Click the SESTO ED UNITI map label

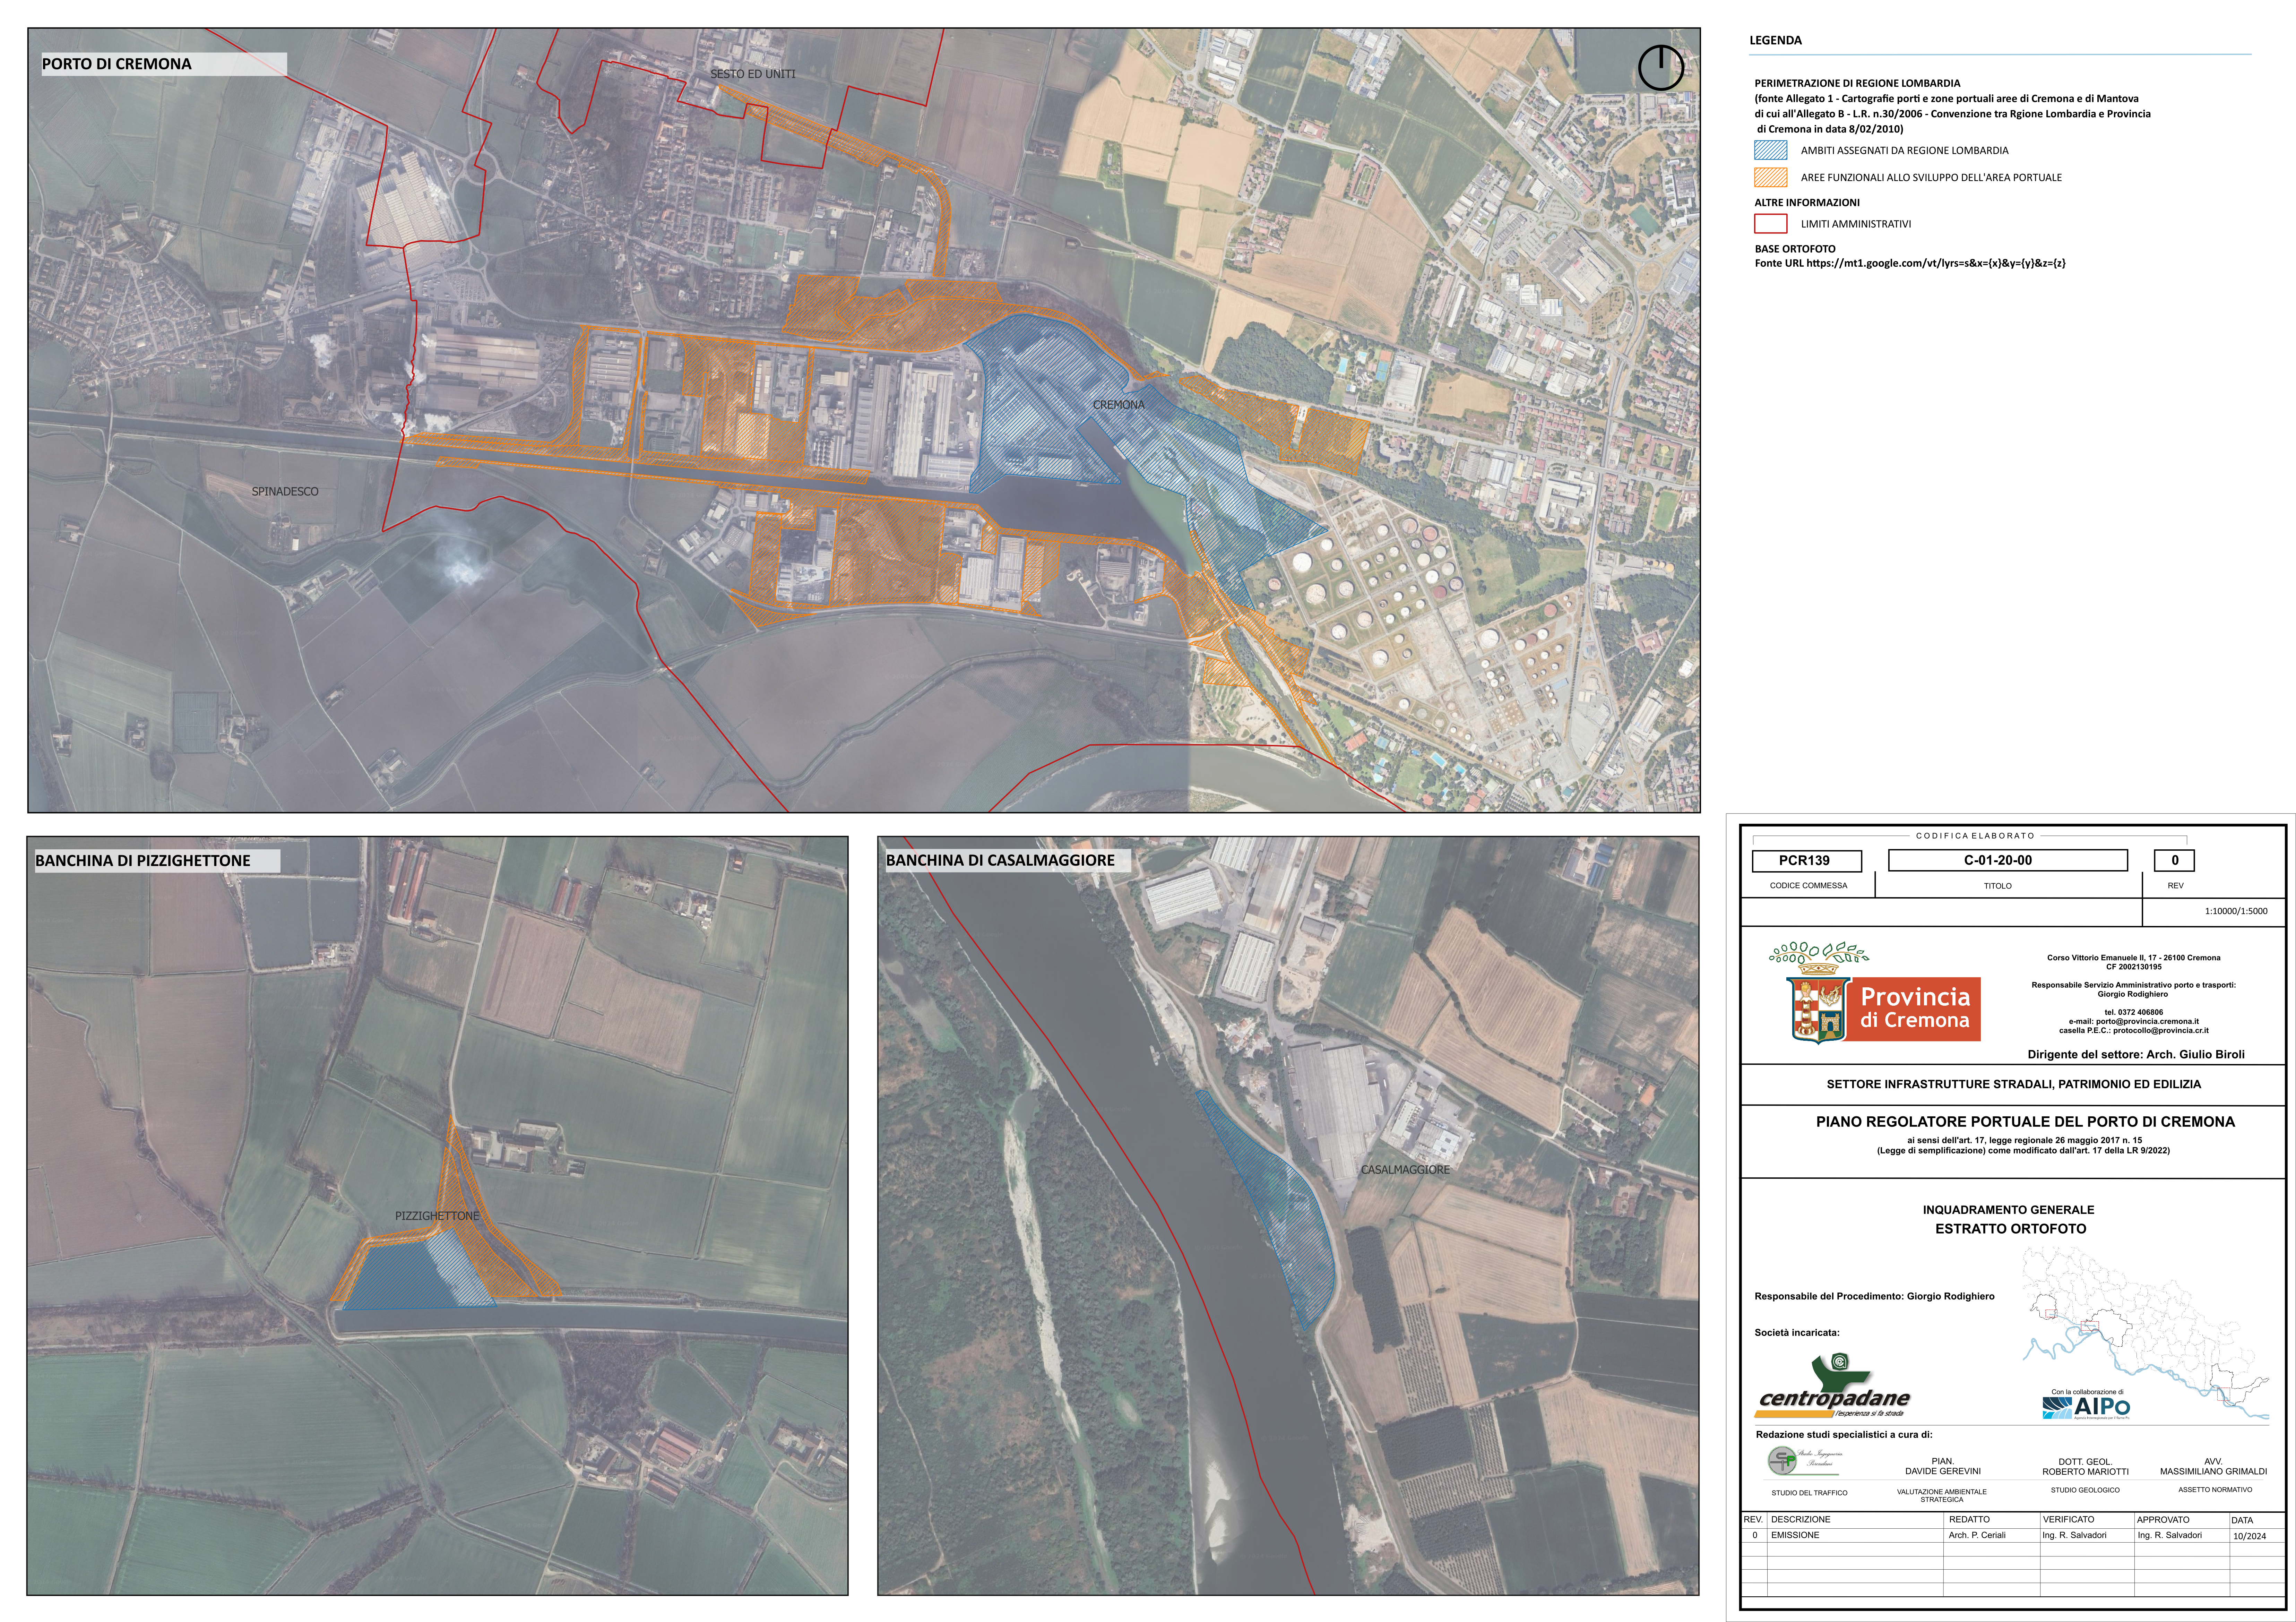point(753,74)
